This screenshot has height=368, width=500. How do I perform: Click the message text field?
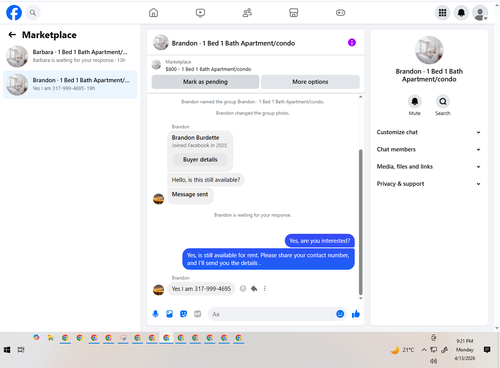point(272,314)
